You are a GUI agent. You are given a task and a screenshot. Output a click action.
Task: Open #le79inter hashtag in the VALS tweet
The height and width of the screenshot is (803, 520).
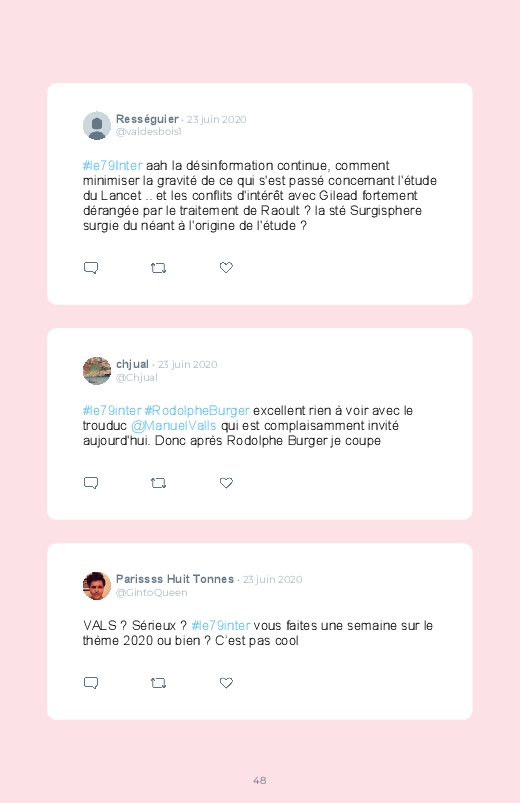coord(221,626)
